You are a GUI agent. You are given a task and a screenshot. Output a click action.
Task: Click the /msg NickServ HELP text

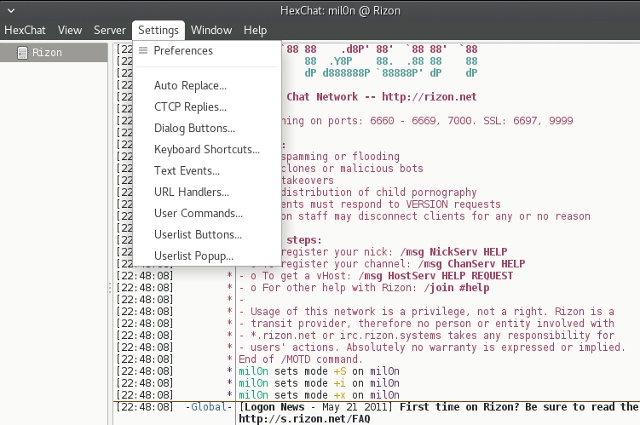point(453,252)
